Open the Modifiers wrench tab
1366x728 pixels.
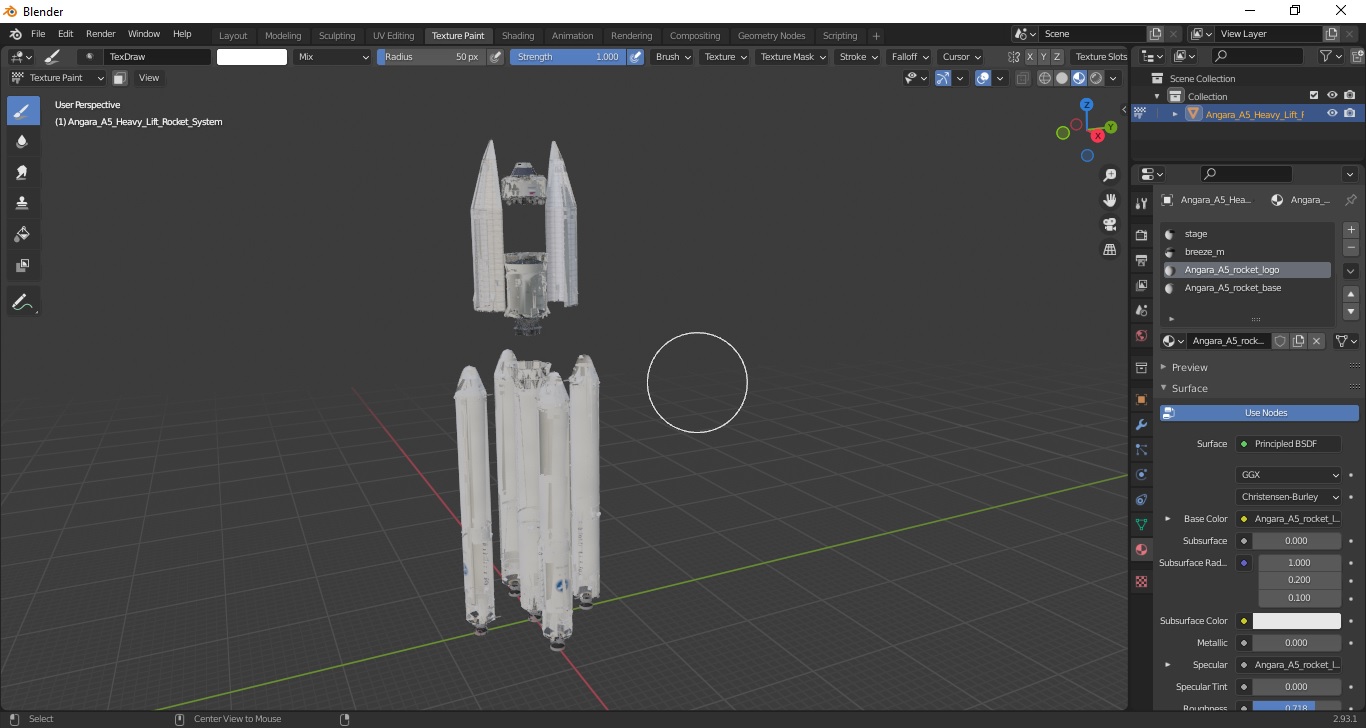click(x=1141, y=424)
